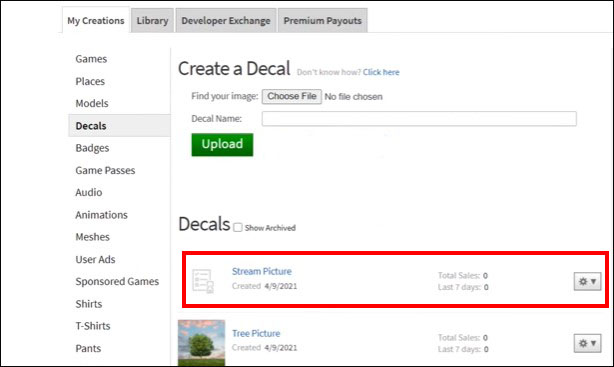The width and height of the screenshot is (614, 367).
Task: Open the T-Shirts category
Action: pos(93,326)
